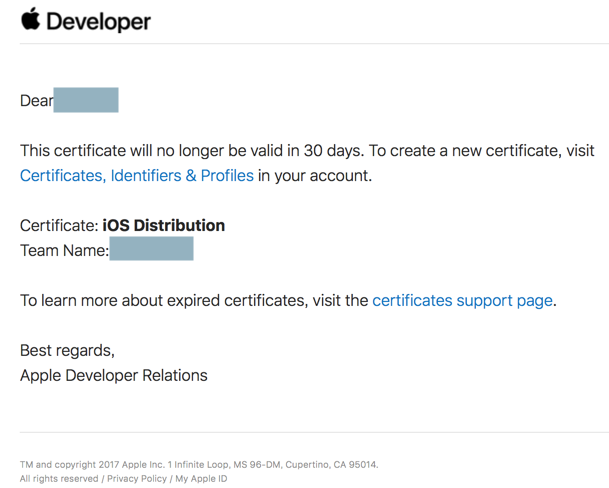
Task: Open the Privacy Policy footer link
Action: (x=137, y=479)
